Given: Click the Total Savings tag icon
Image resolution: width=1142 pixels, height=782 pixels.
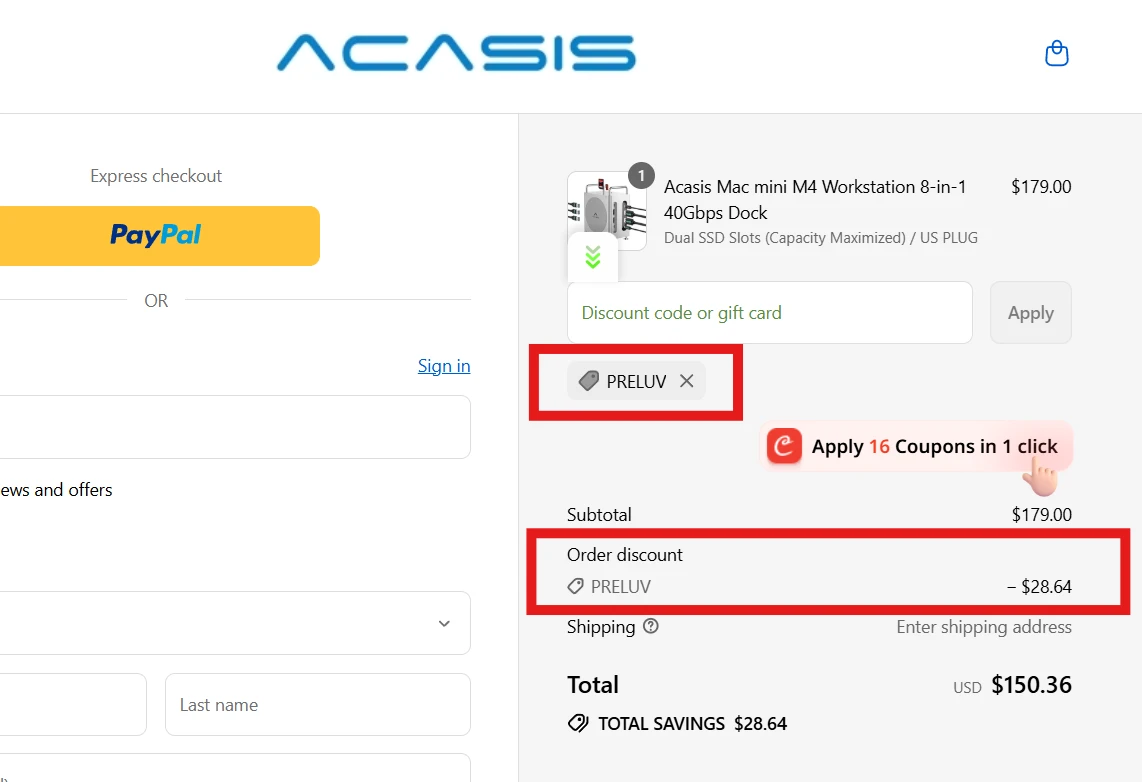Looking at the screenshot, I should (578, 723).
